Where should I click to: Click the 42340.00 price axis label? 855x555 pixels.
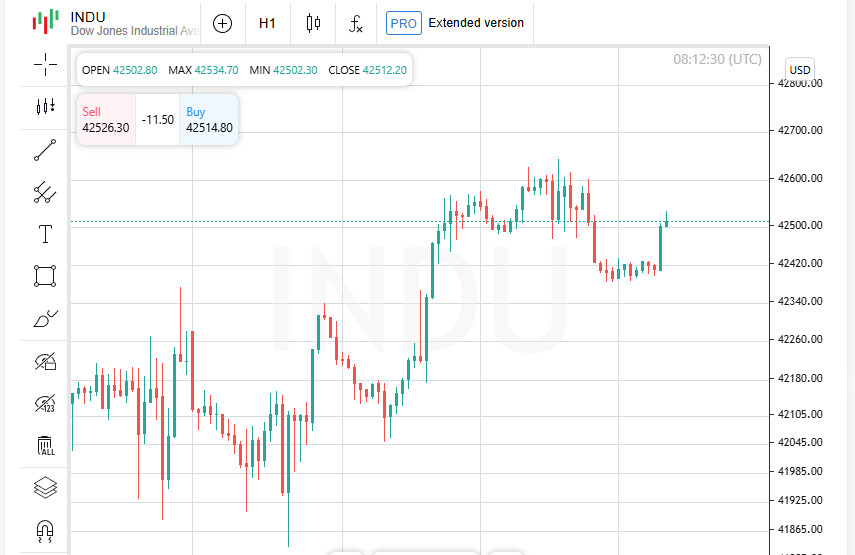point(800,301)
